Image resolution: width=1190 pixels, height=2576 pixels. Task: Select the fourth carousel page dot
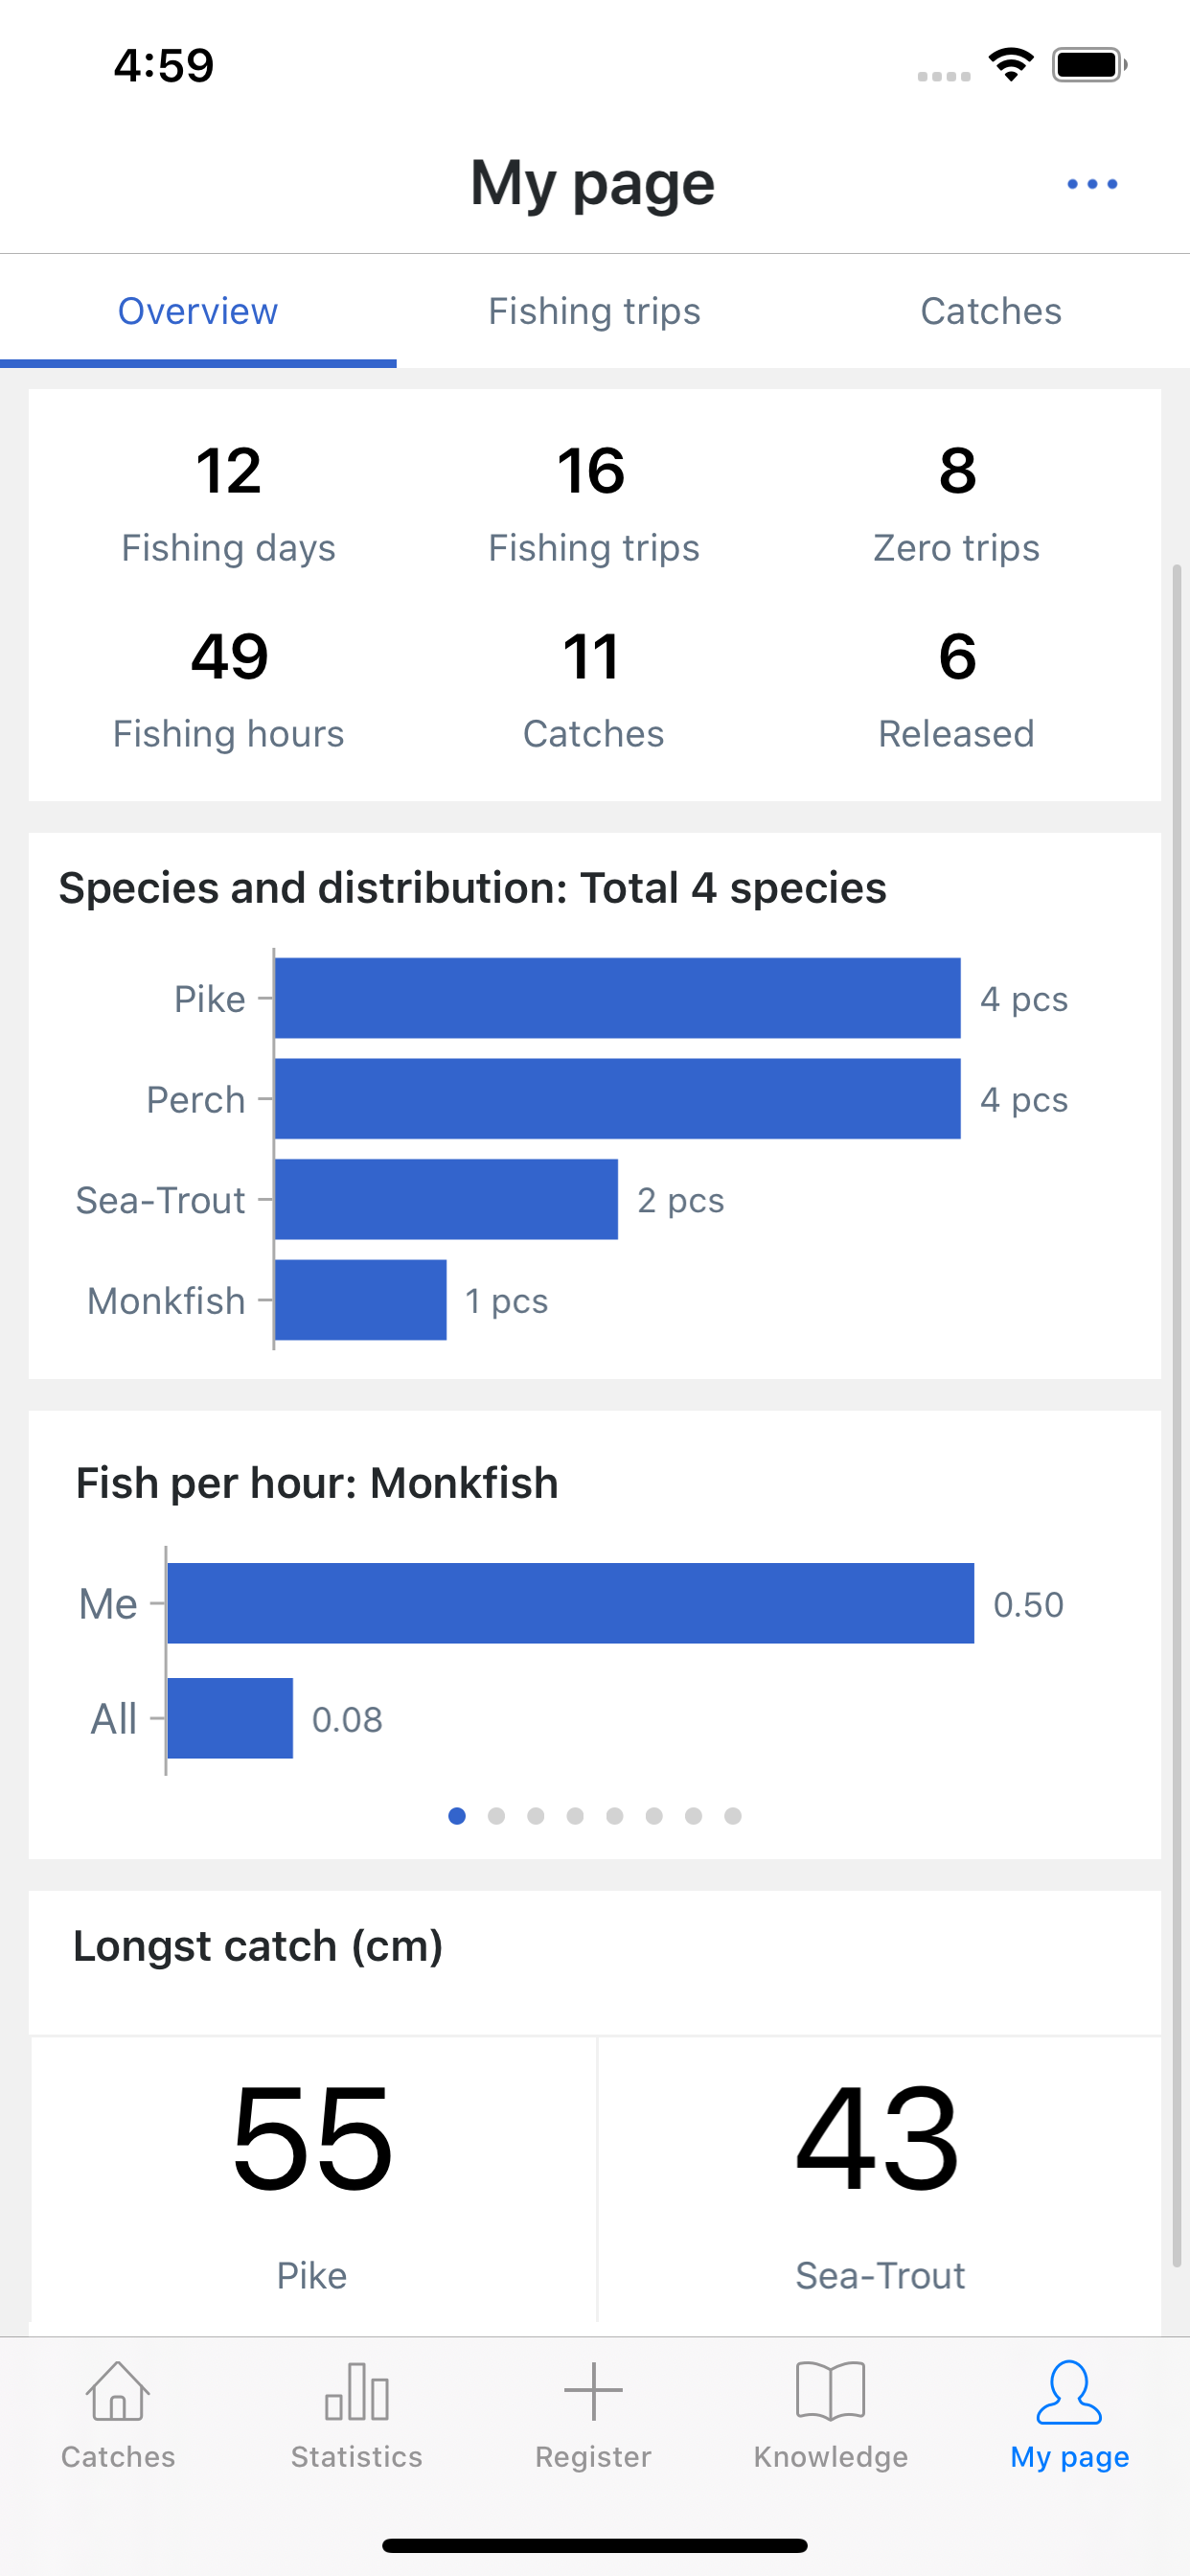[575, 1816]
